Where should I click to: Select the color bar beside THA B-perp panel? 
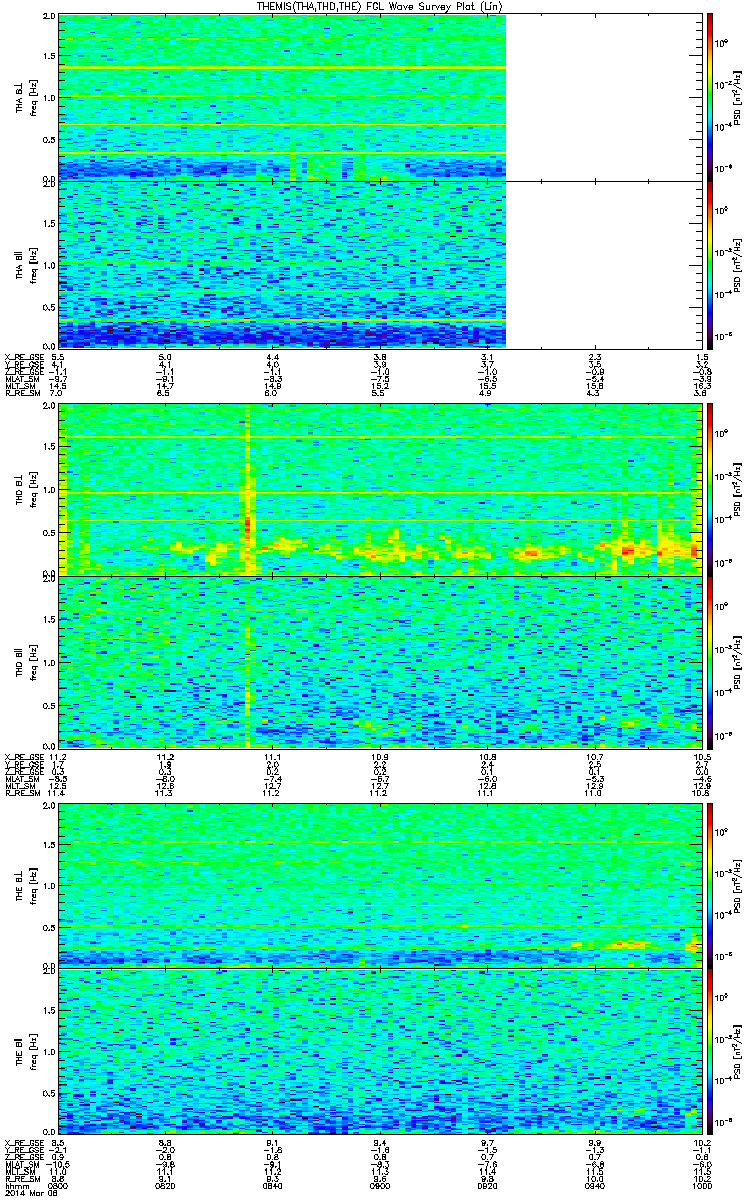(709, 96)
